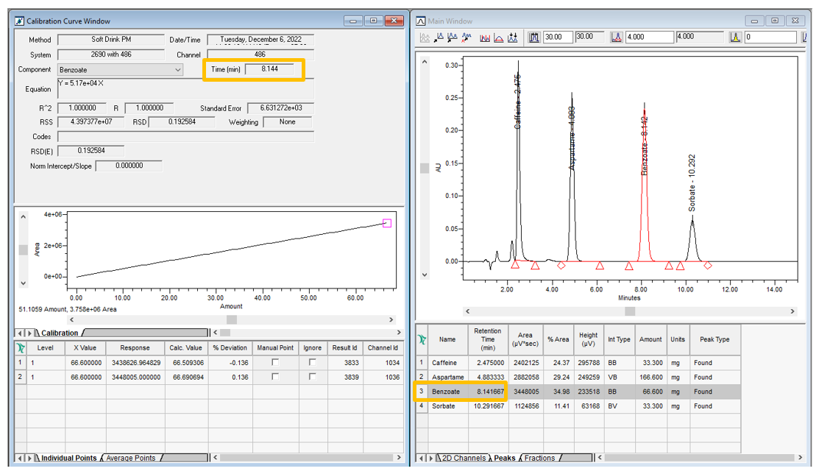Switch to the Fractions tab
Screen dimensions: 816x474
click(539, 458)
